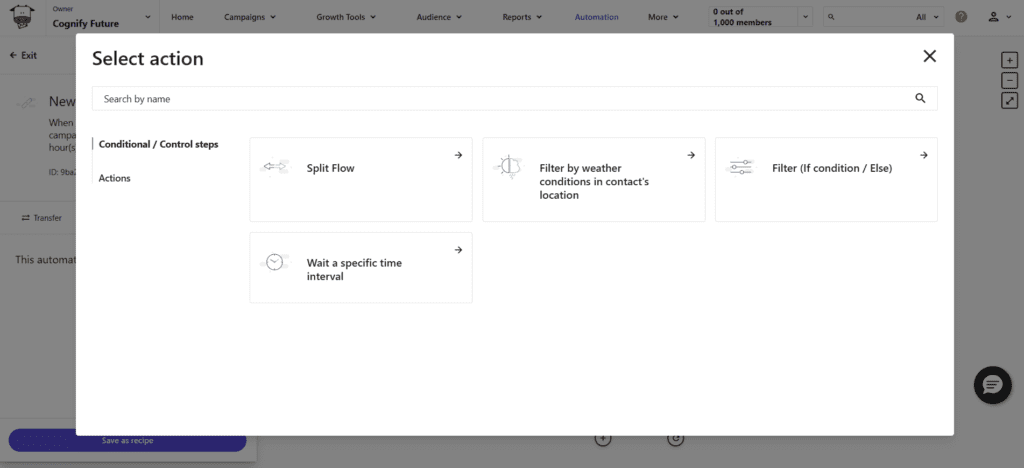This screenshot has height=468, width=1024.
Task: Click the search magnifier in Select action
Action: (x=920, y=99)
